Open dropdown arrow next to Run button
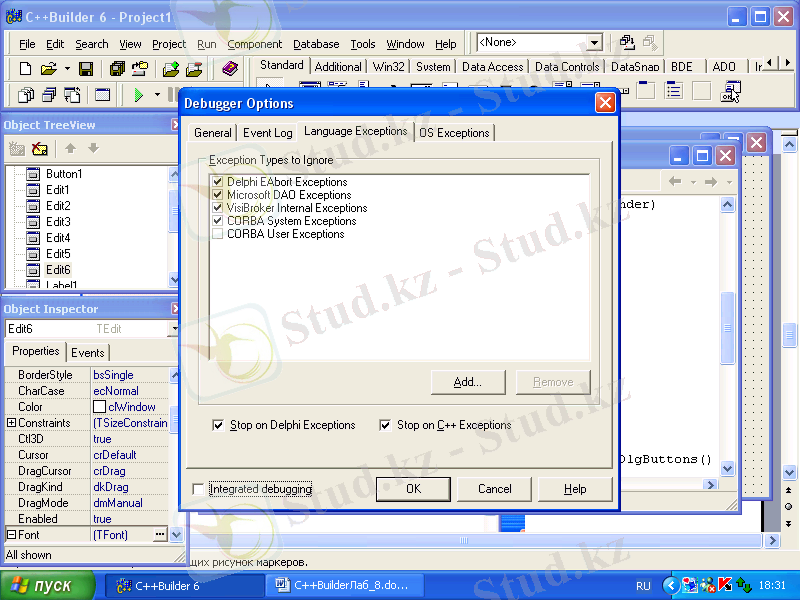 pos(157,95)
